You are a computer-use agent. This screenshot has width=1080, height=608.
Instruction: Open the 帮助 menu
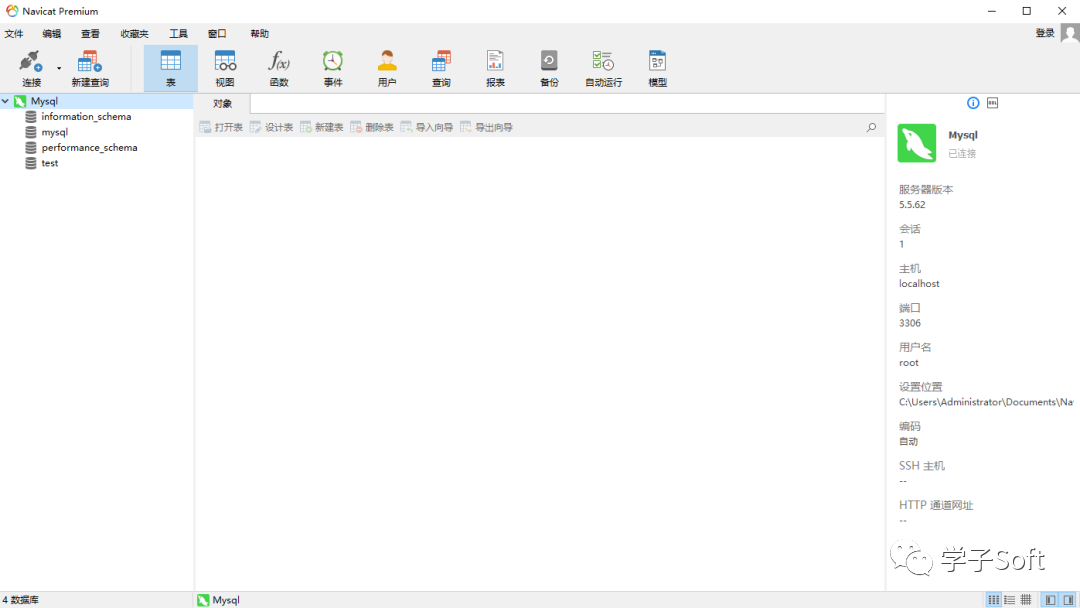(x=260, y=33)
